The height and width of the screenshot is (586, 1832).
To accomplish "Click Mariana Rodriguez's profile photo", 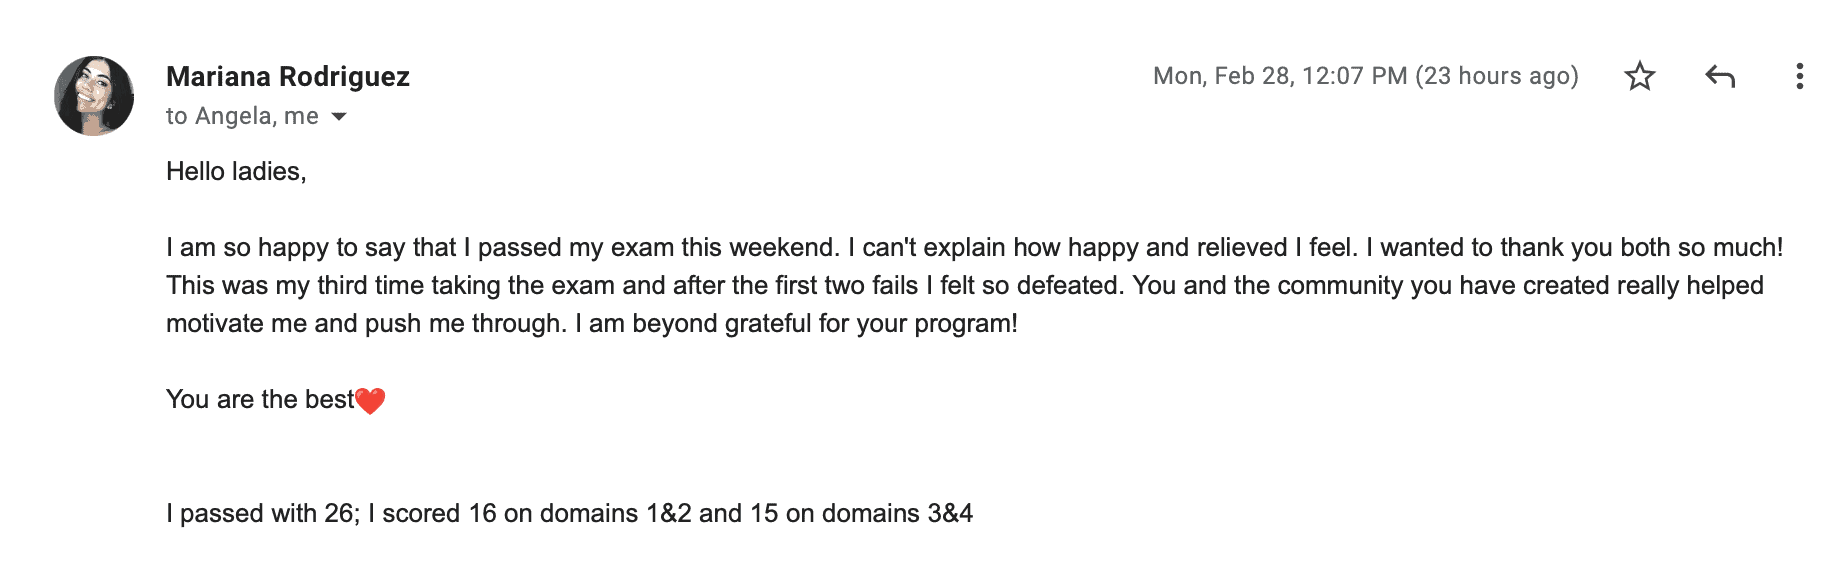I will click(x=94, y=96).
